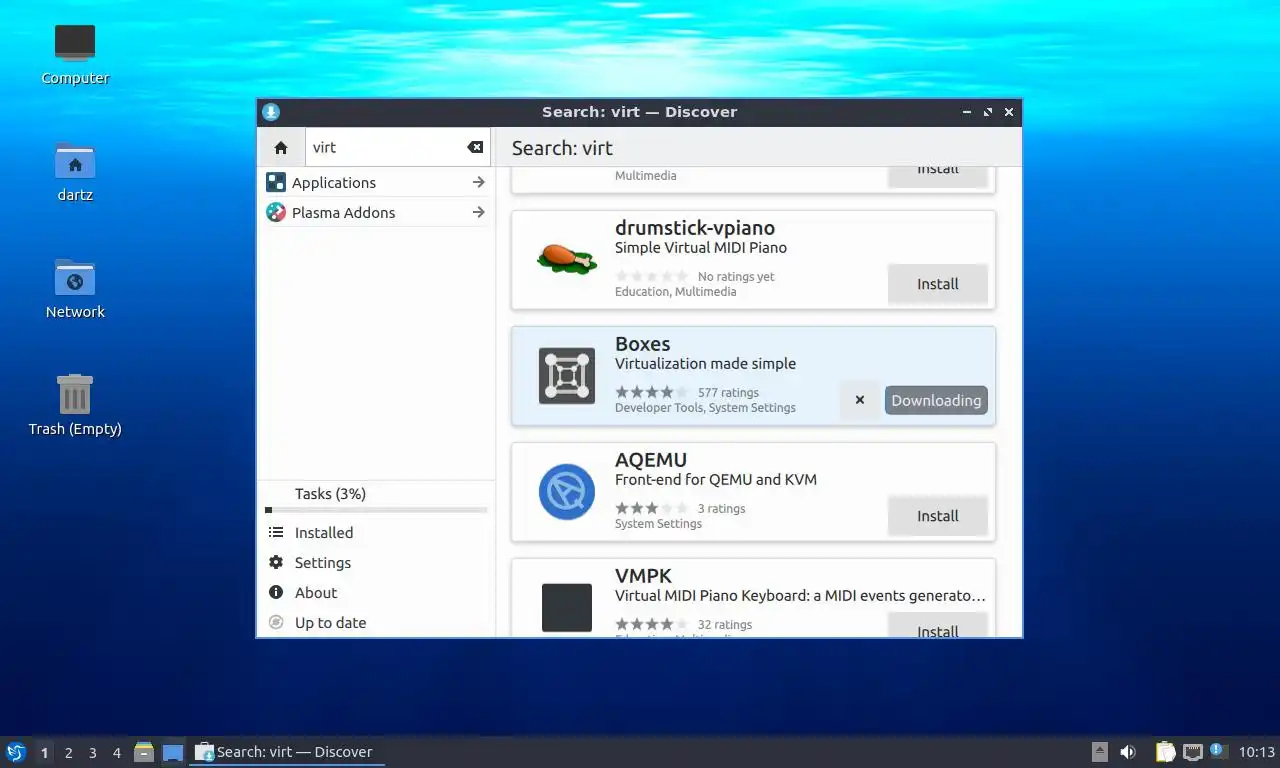This screenshot has width=1280, height=768.
Task: Install drumstick-vpiano
Action: pyautogui.click(x=938, y=284)
